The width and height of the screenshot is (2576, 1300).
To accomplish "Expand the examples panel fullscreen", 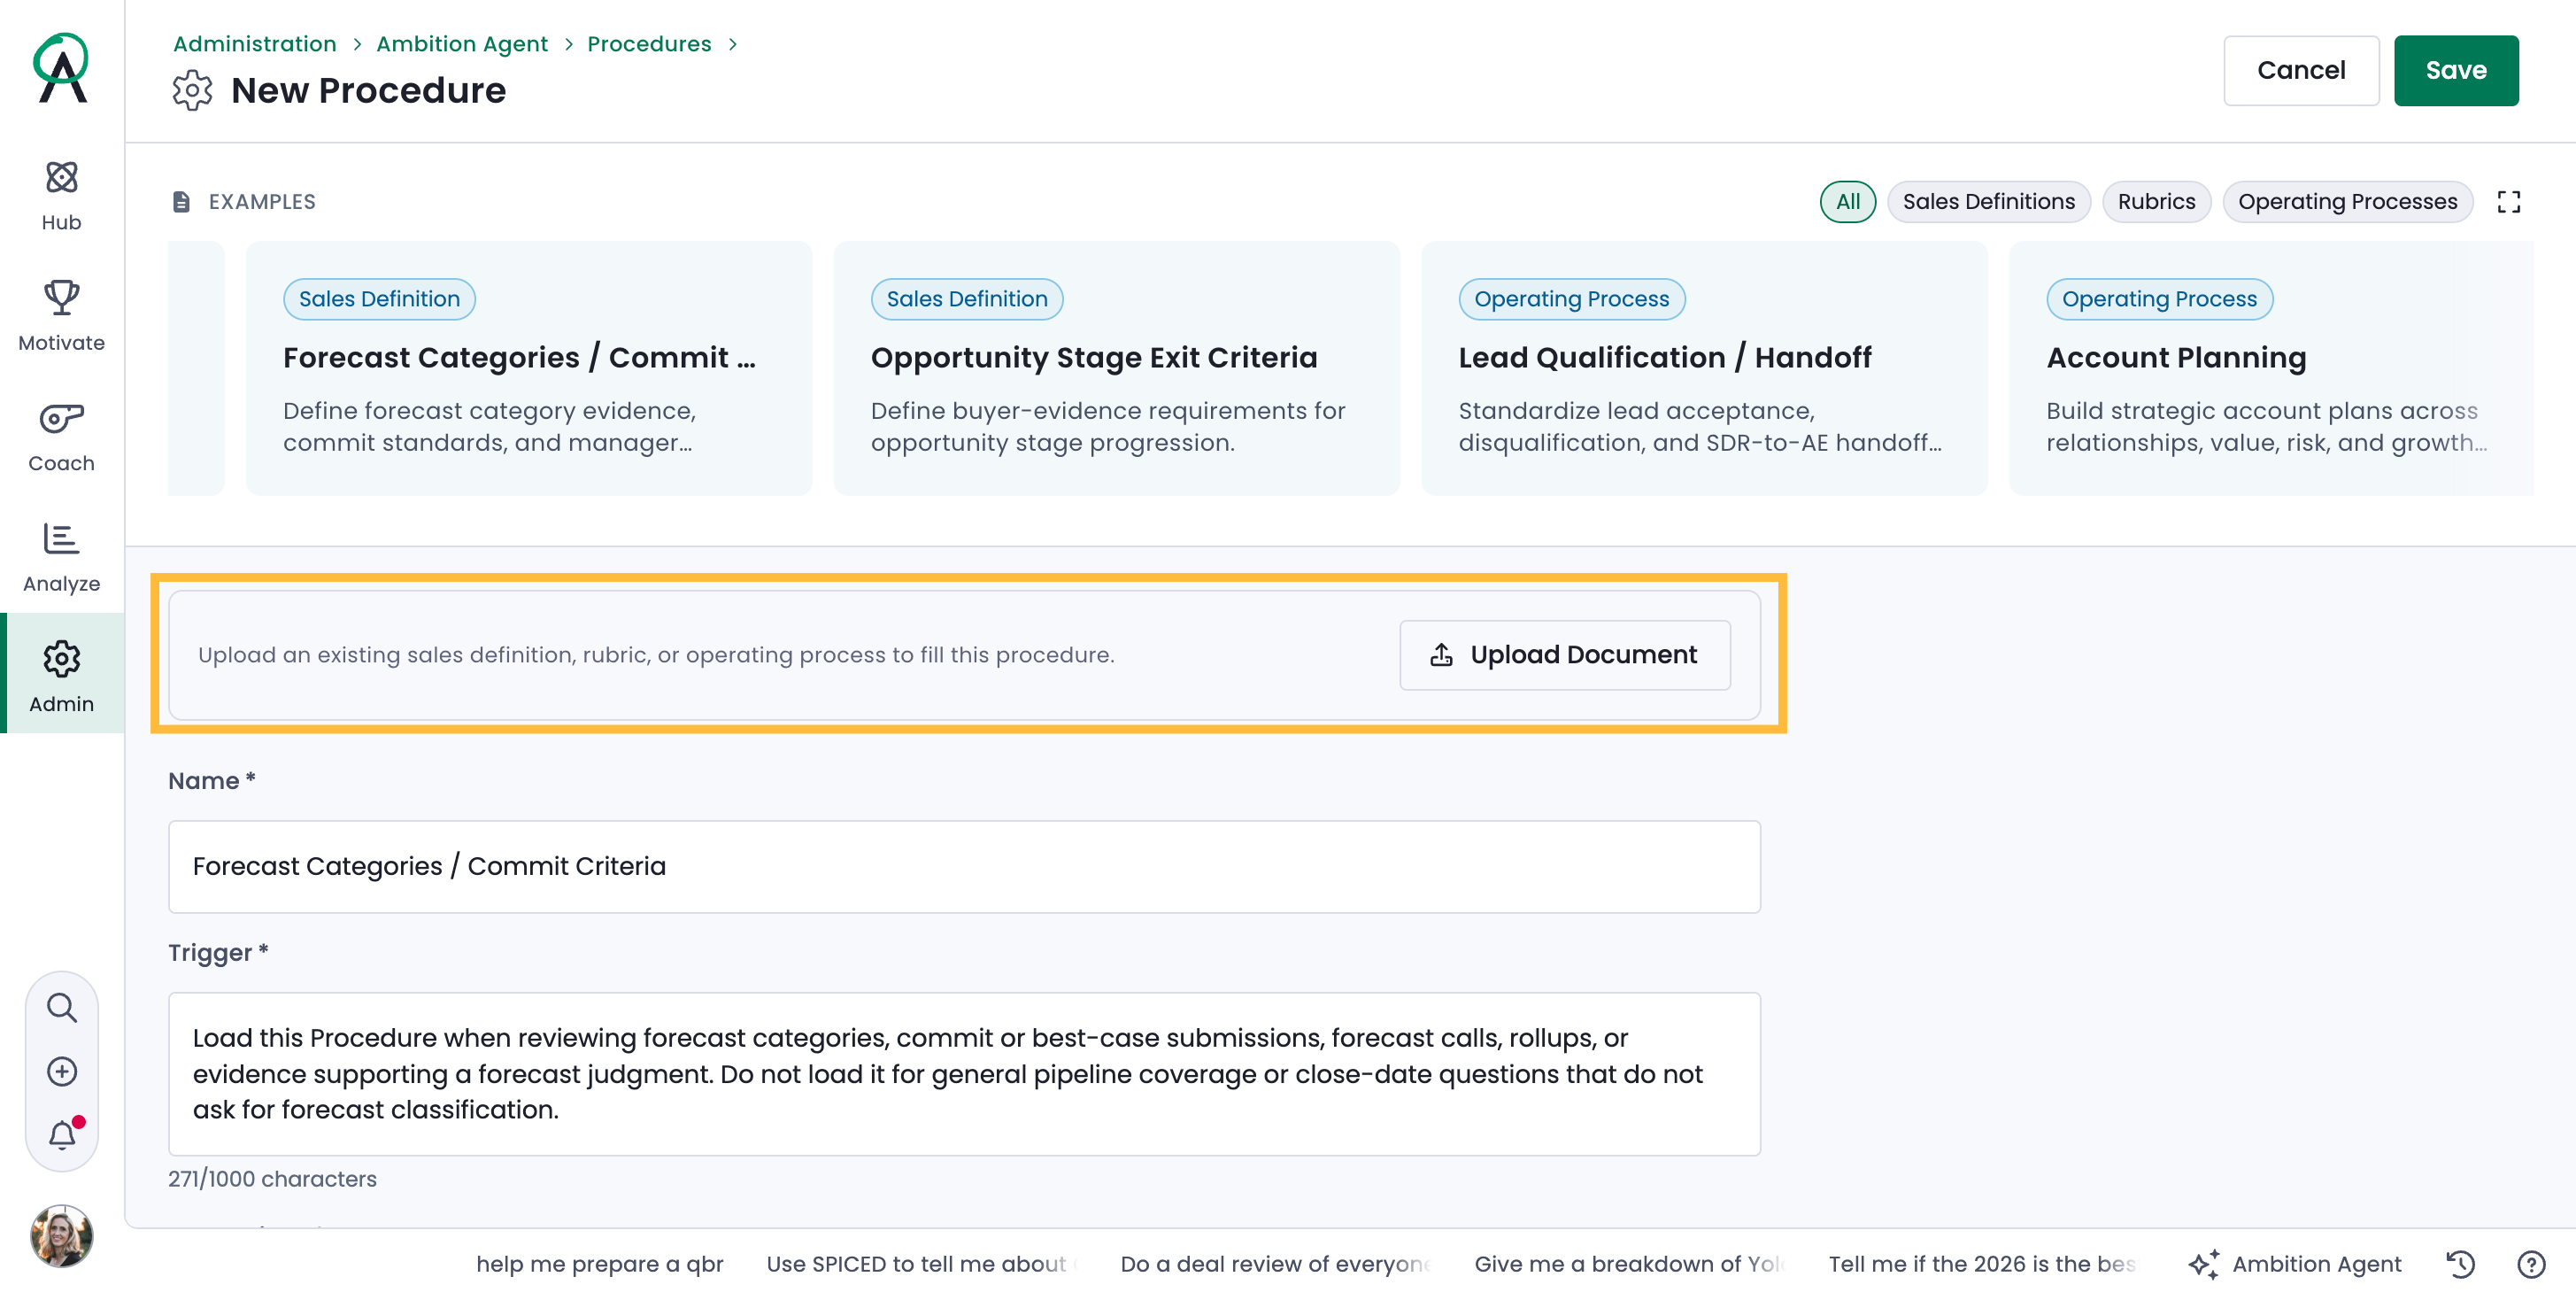I will 2508,202.
